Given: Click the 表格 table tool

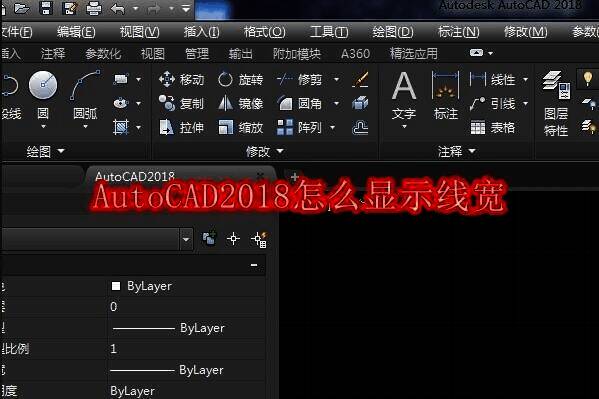Looking at the screenshot, I should click(x=493, y=127).
